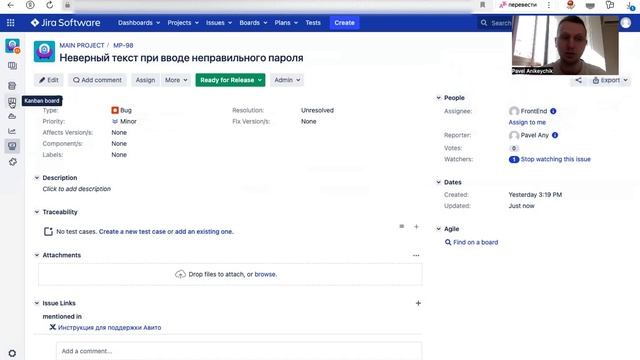Click the share icon next to Export
The width and height of the screenshot is (640, 360).
point(578,80)
